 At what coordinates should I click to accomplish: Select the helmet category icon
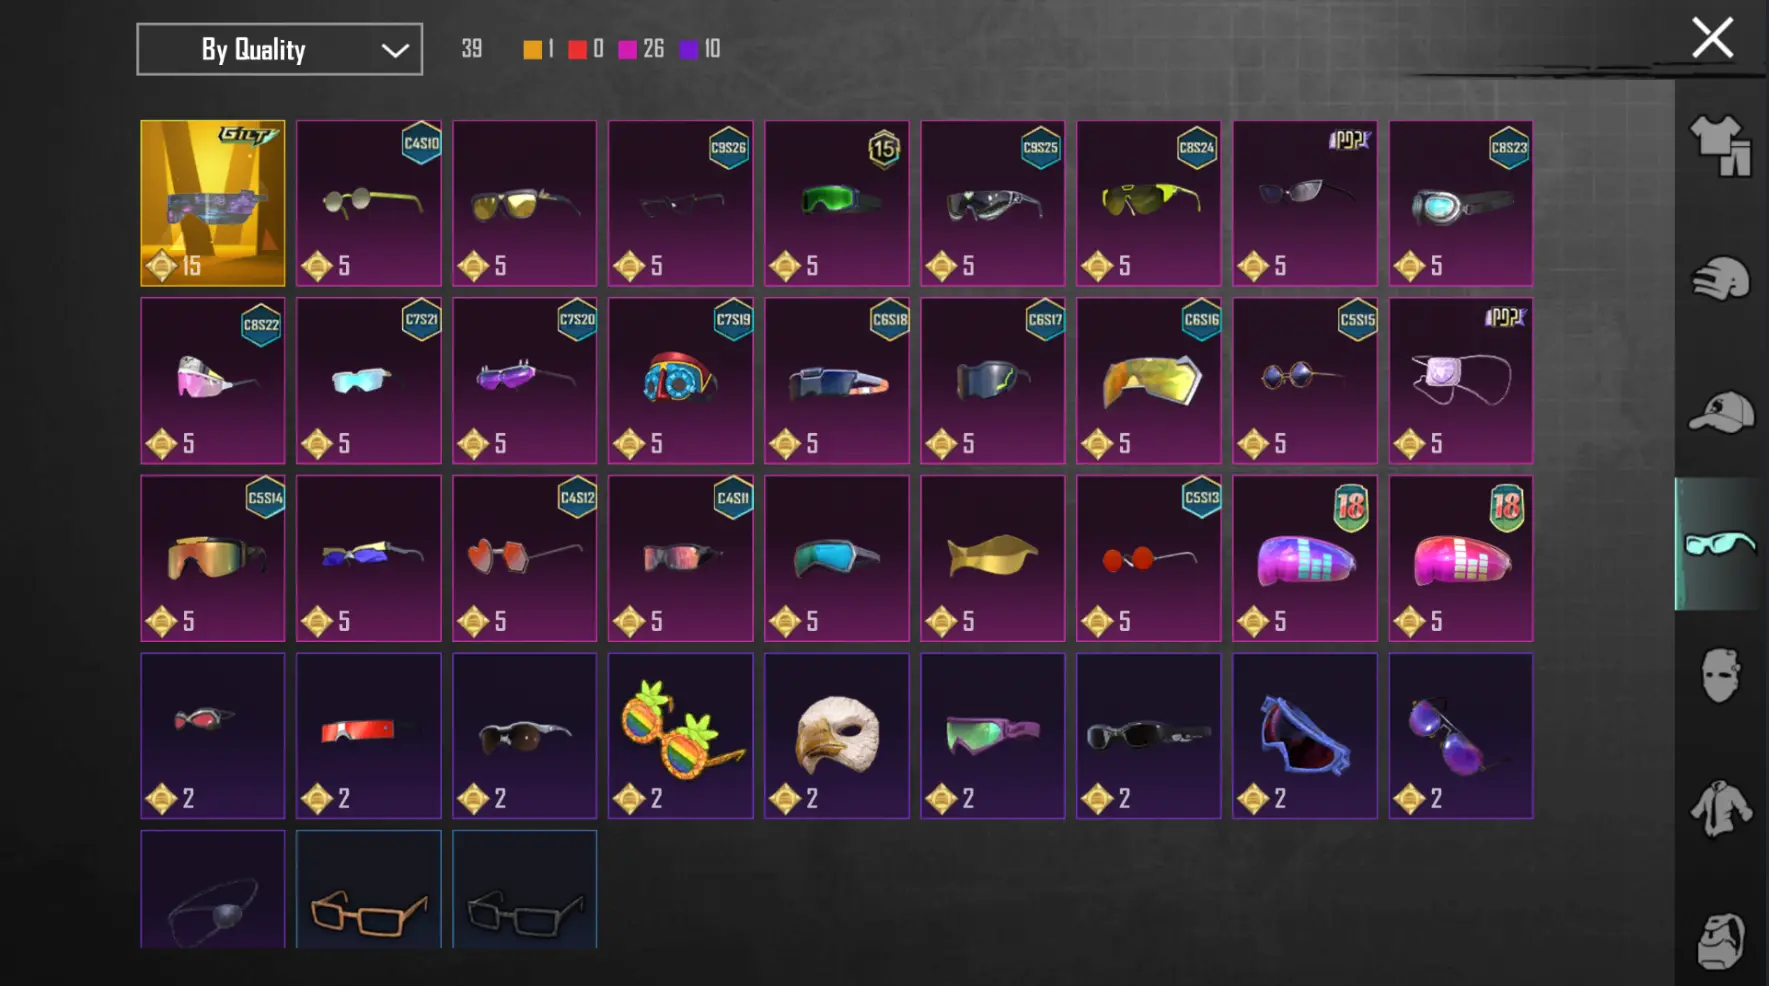(x=1721, y=278)
